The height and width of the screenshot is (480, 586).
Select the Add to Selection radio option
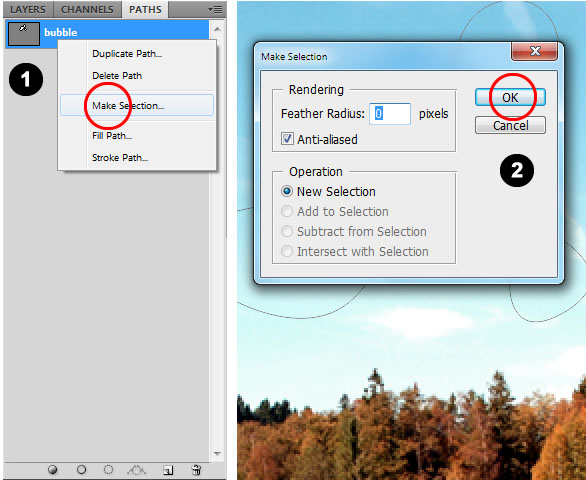287,212
